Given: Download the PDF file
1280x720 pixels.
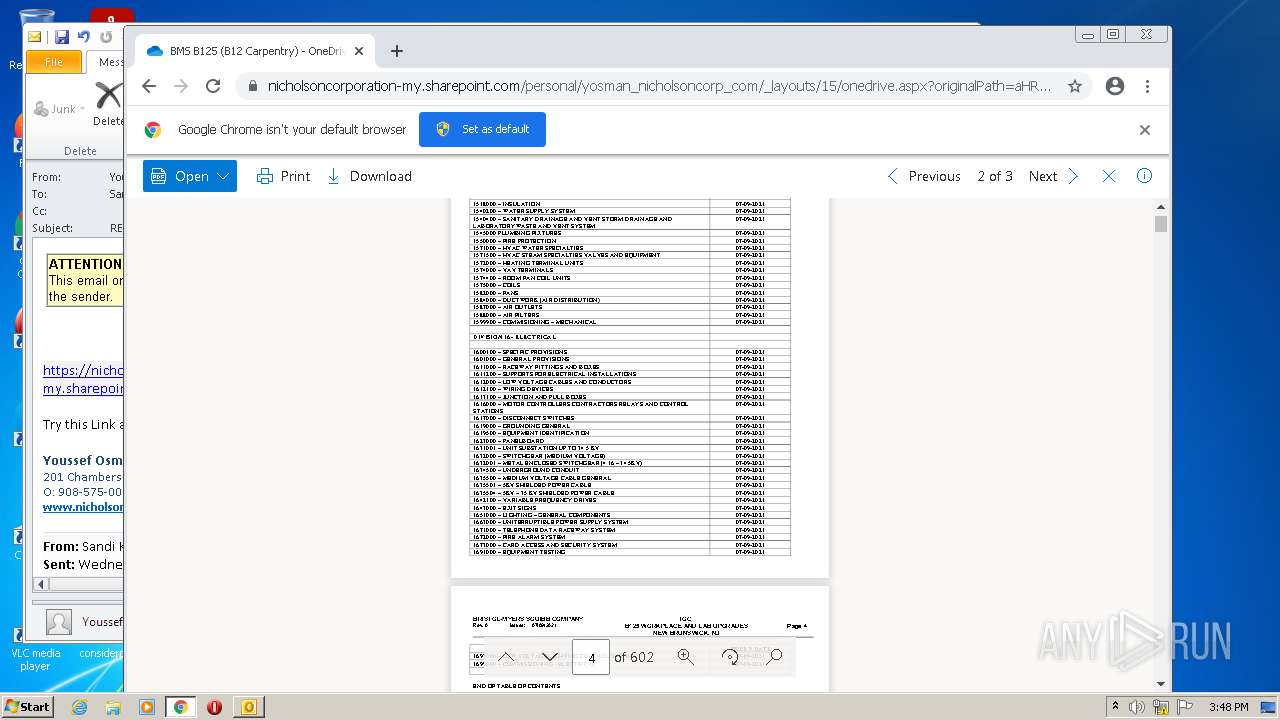Looking at the screenshot, I should tap(369, 176).
